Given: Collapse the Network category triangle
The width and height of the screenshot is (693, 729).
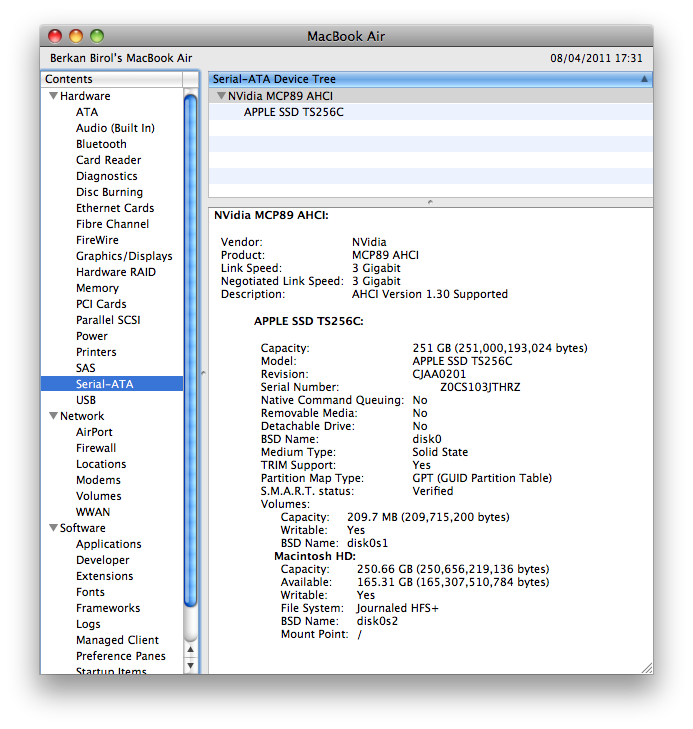Looking at the screenshot, I should pyautogui.click(x=53, y=416).
